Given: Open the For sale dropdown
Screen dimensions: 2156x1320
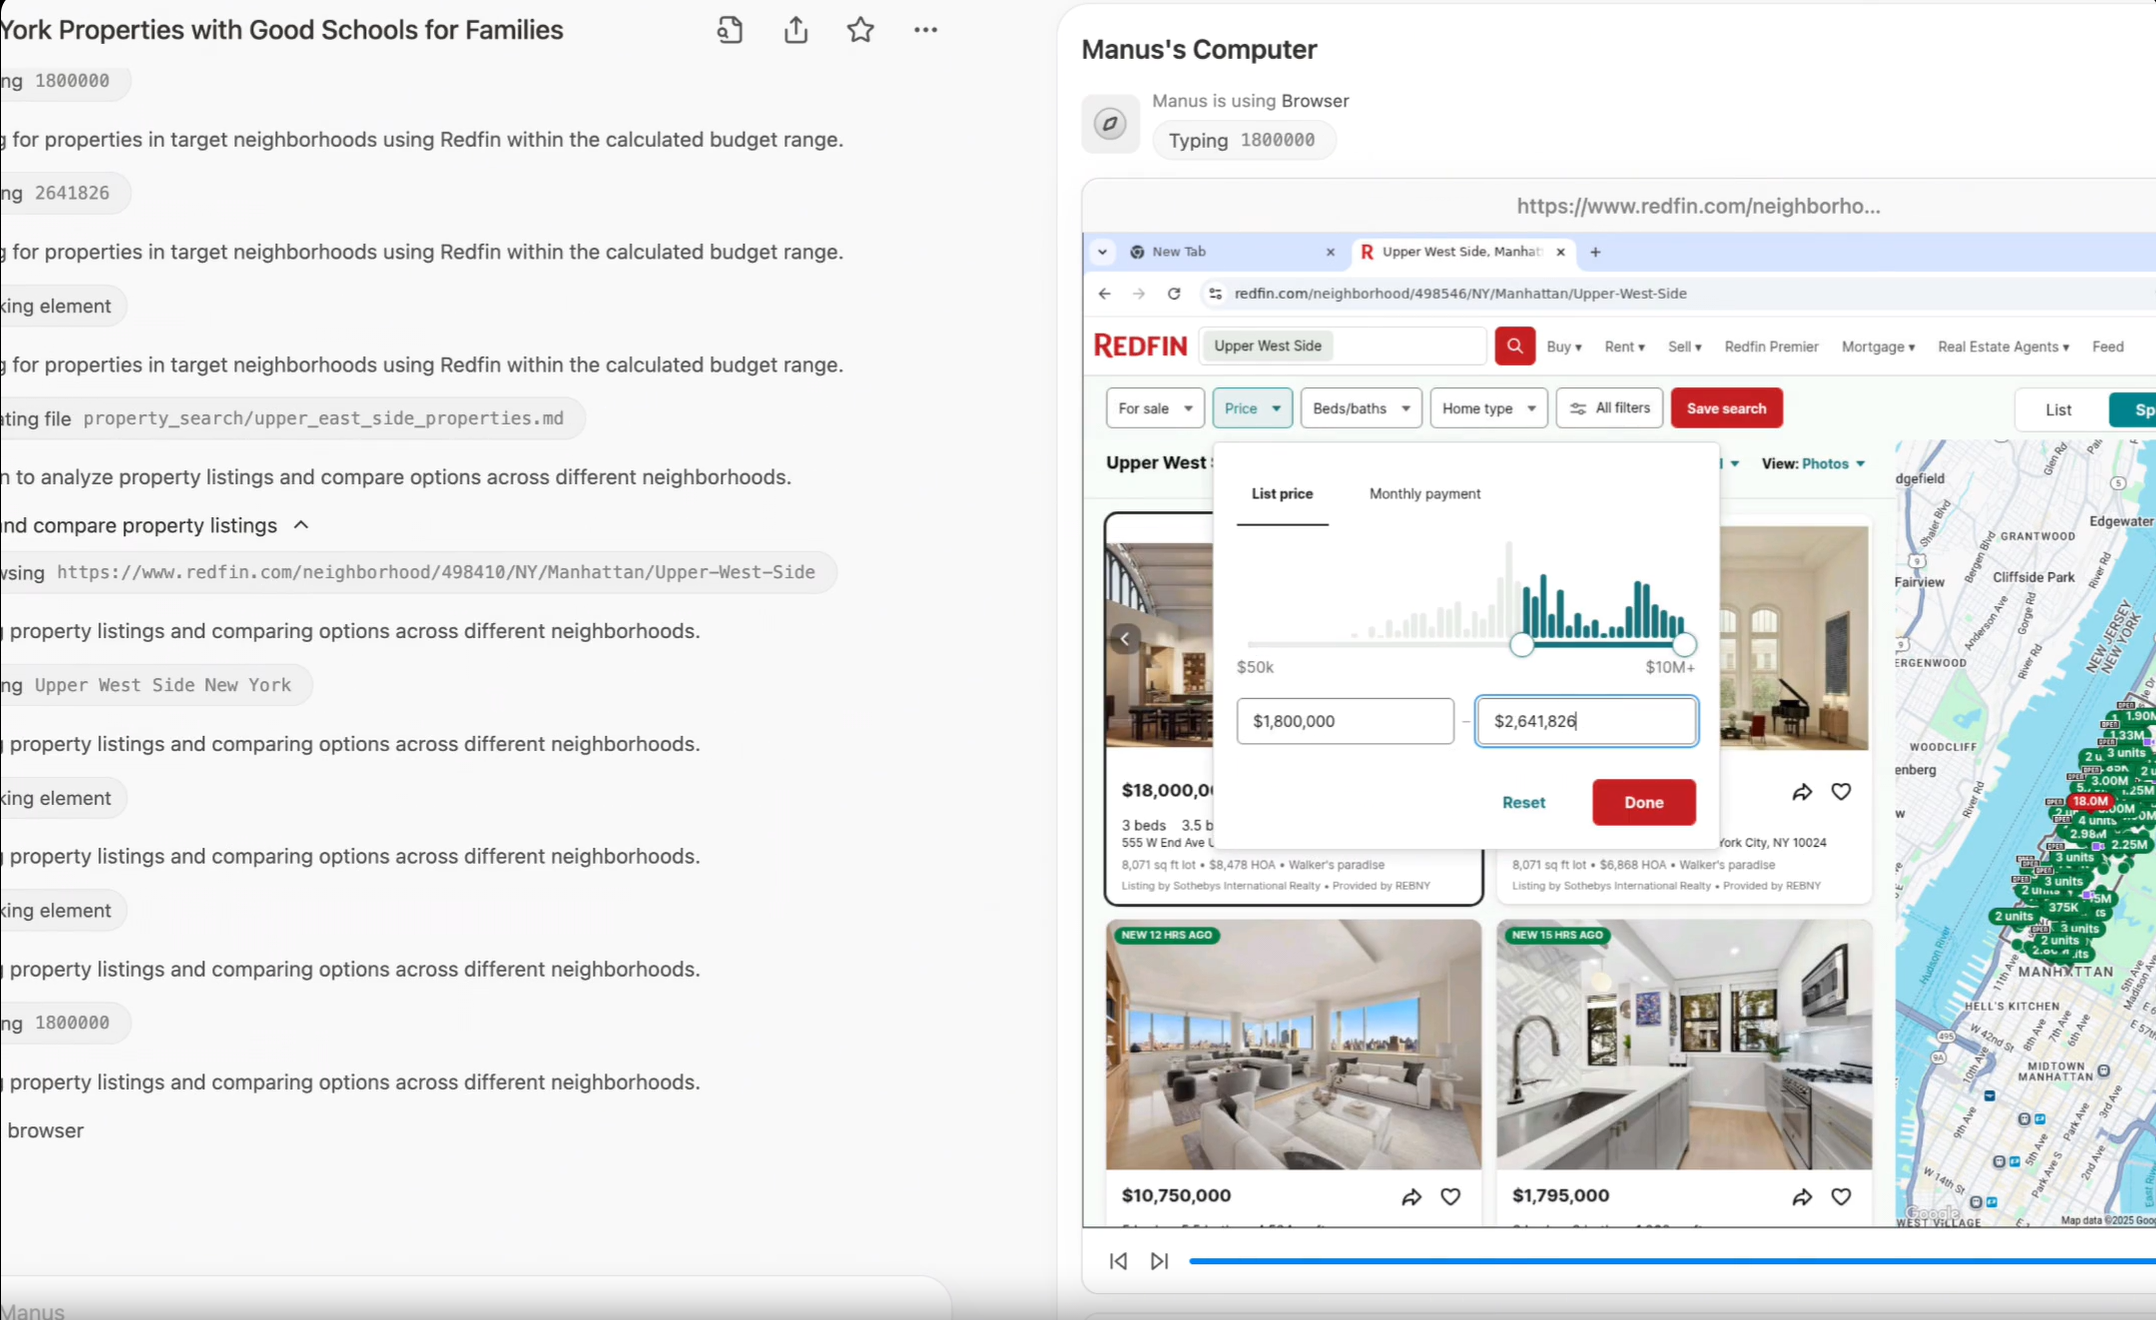Looking at the screenshot, I should point(1155,408).
